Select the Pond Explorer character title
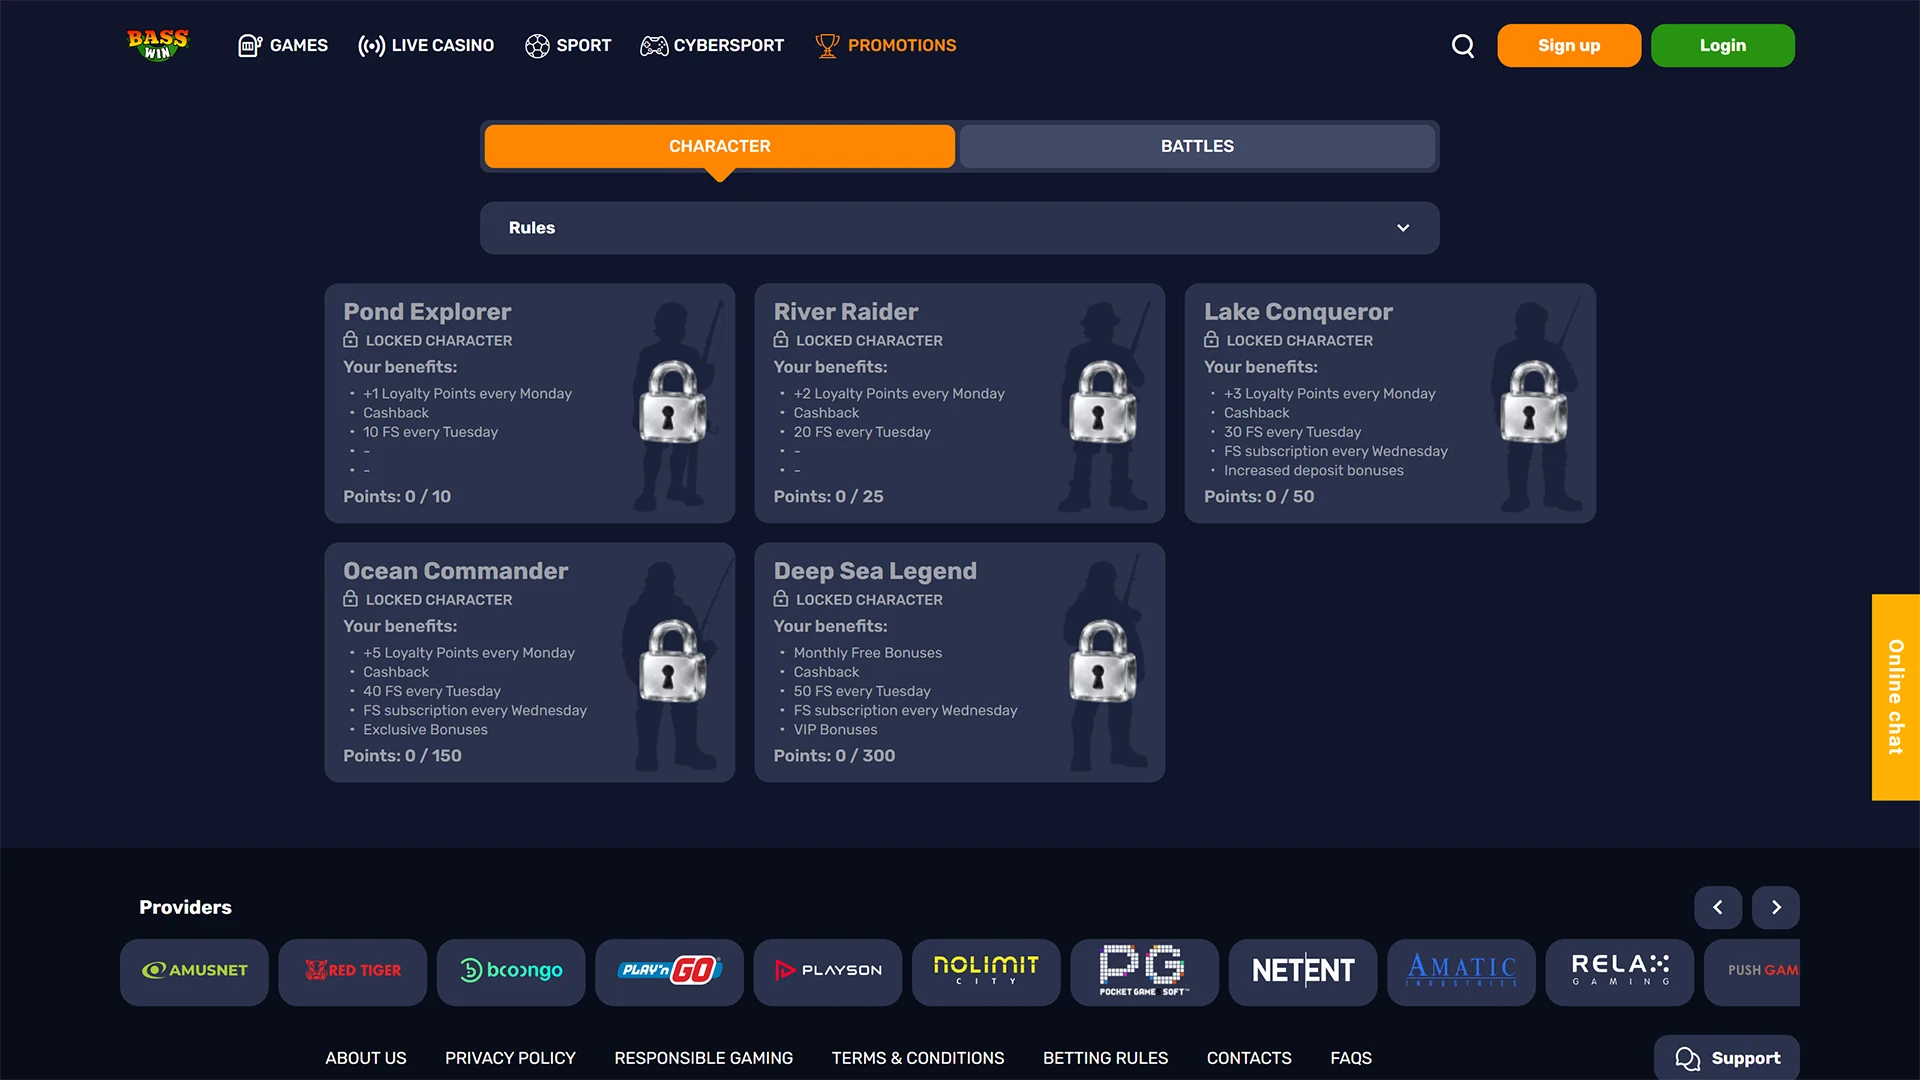The height and width of the screenshot is (1080, 1920). (427, 312)
